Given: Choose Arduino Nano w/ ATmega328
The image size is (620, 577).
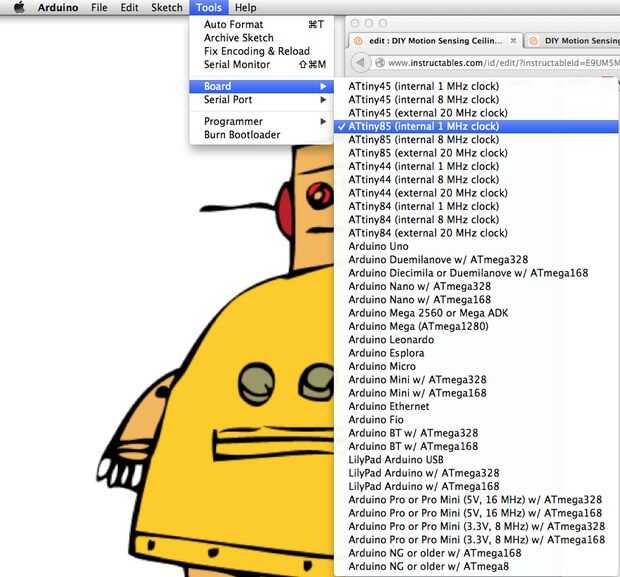Looking at the screenshot, I should point(476,286).
